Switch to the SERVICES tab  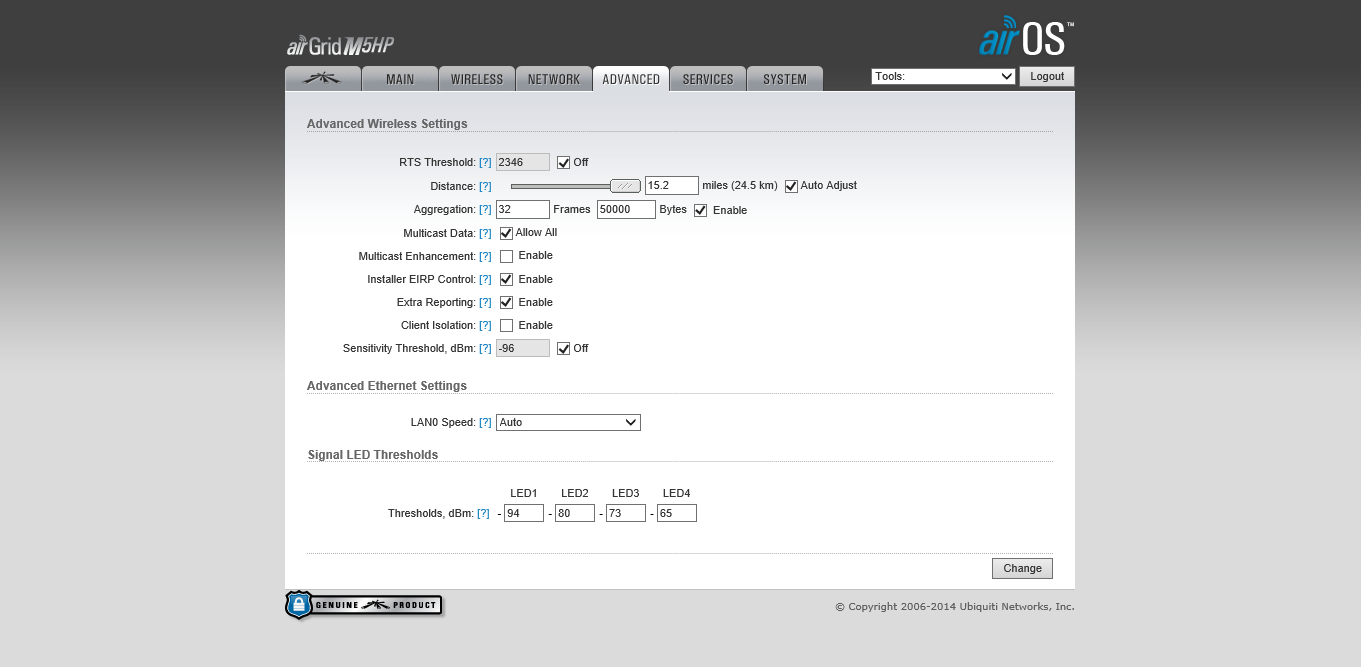(x=708, y=79)
